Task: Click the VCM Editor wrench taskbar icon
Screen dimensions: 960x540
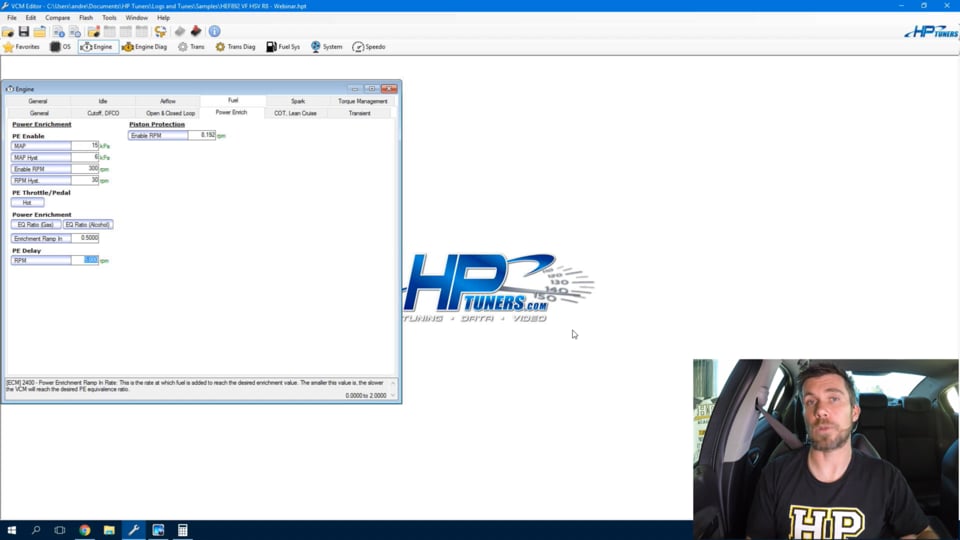Action: click(133, 530)
